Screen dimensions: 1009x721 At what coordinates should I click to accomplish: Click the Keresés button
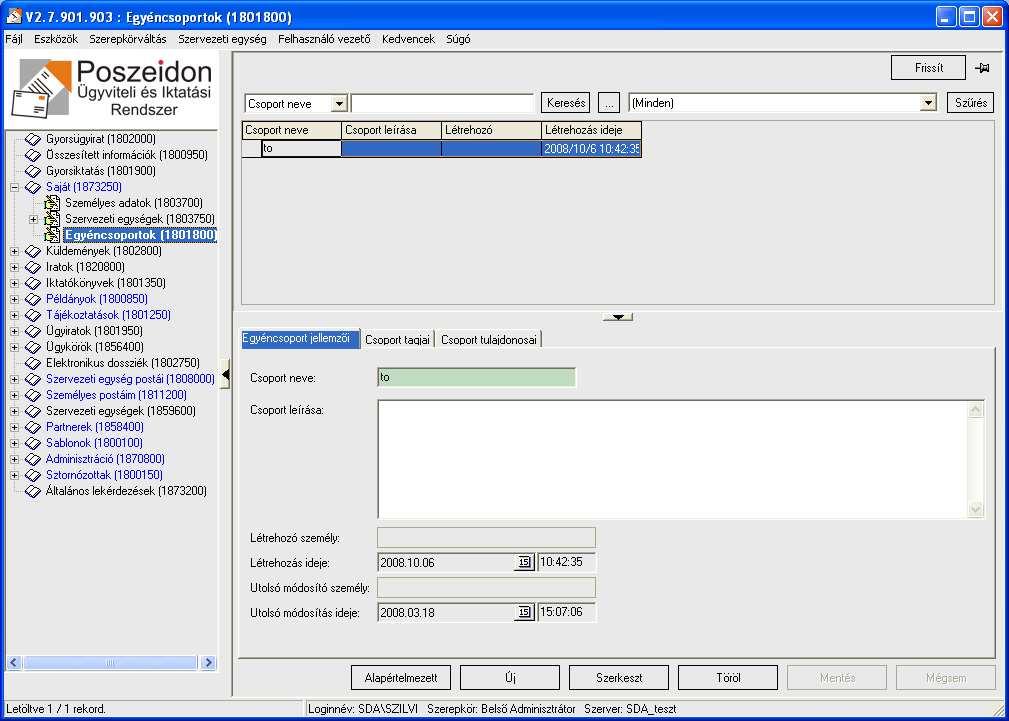(x=566, y=103)
